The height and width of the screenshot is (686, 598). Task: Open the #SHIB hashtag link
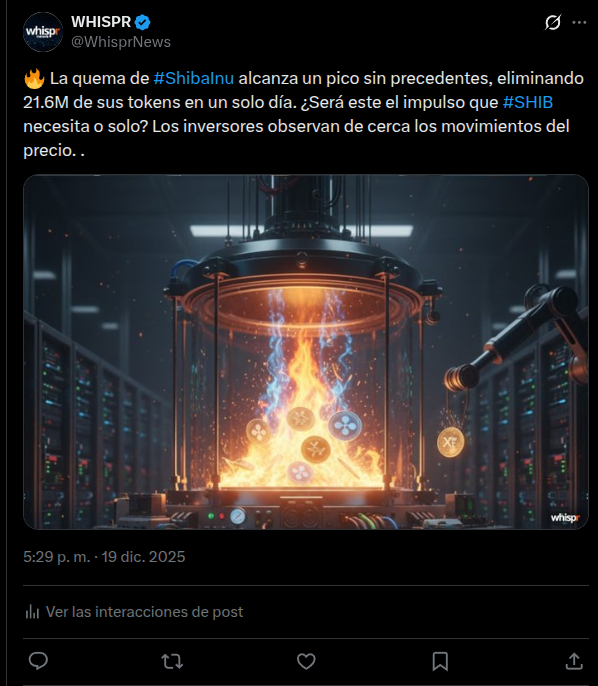click(x=528, y=102)
